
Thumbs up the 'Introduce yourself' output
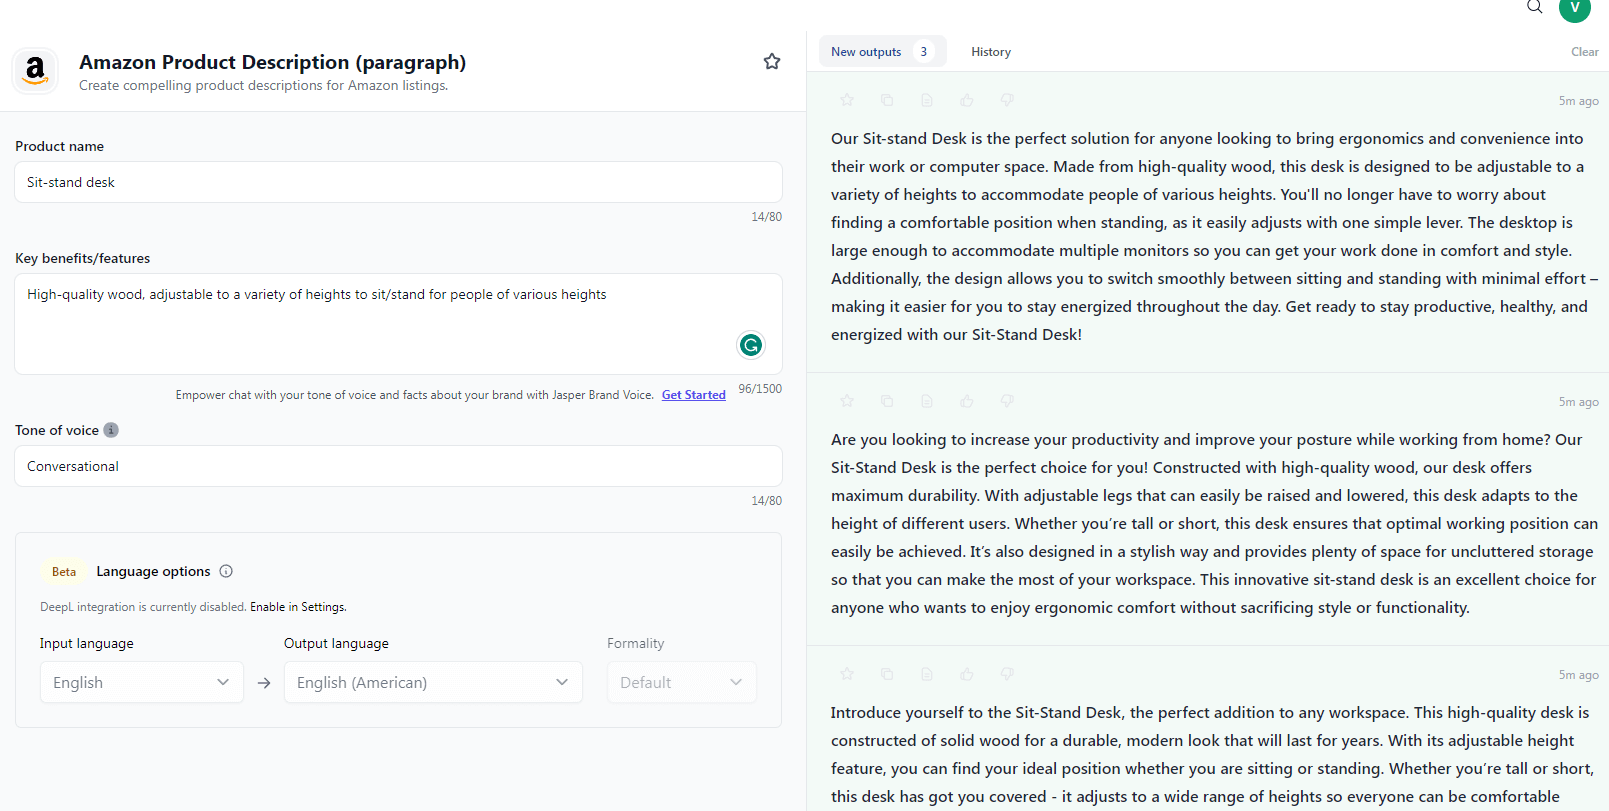(x=967, y=674)
